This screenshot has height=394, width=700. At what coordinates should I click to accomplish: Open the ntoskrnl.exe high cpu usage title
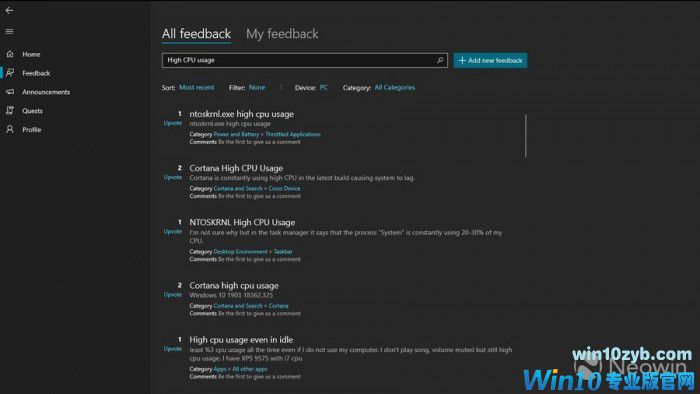[242, 114]
